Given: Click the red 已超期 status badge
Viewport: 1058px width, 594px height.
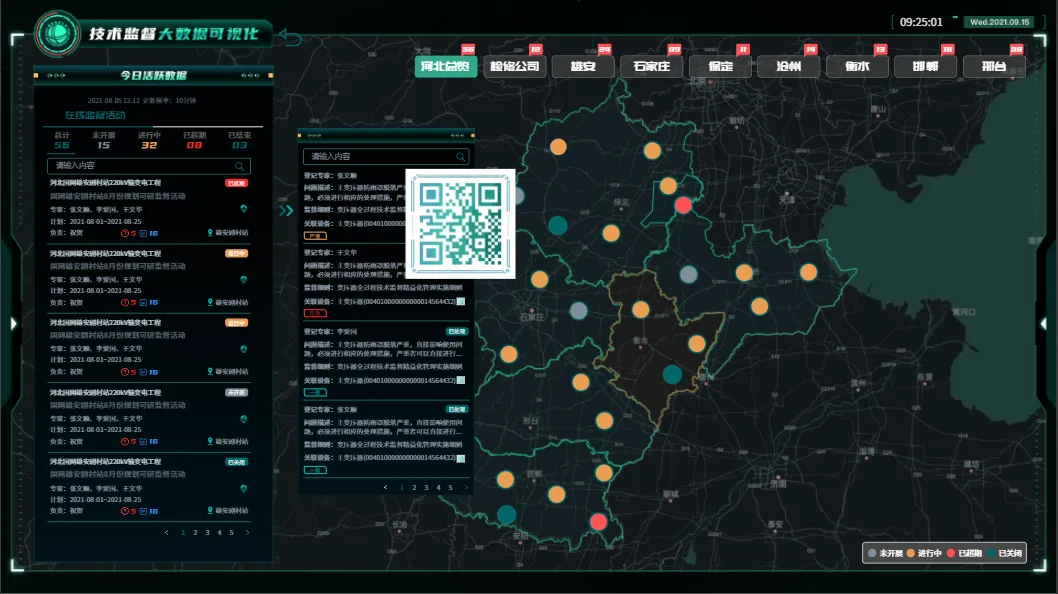Looking at the screenshot, I should (x=236, y=183).
